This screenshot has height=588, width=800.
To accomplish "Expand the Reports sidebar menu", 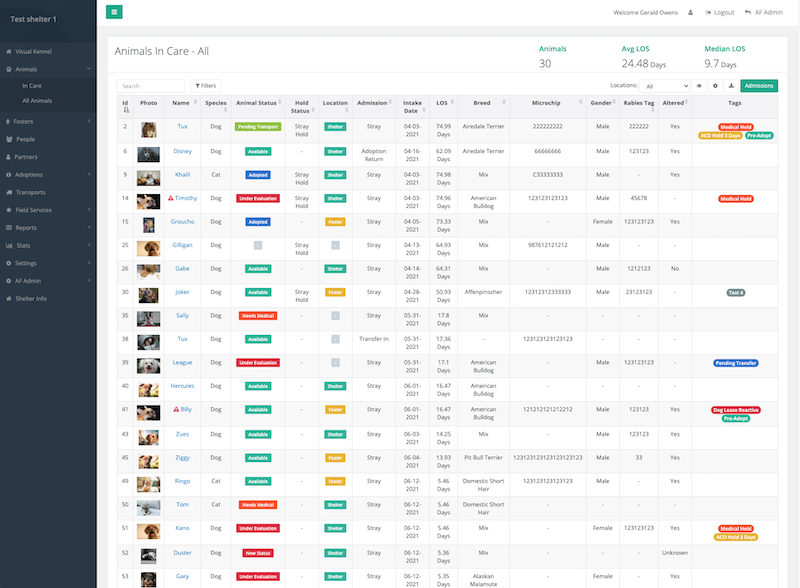I will click(26, 227).
